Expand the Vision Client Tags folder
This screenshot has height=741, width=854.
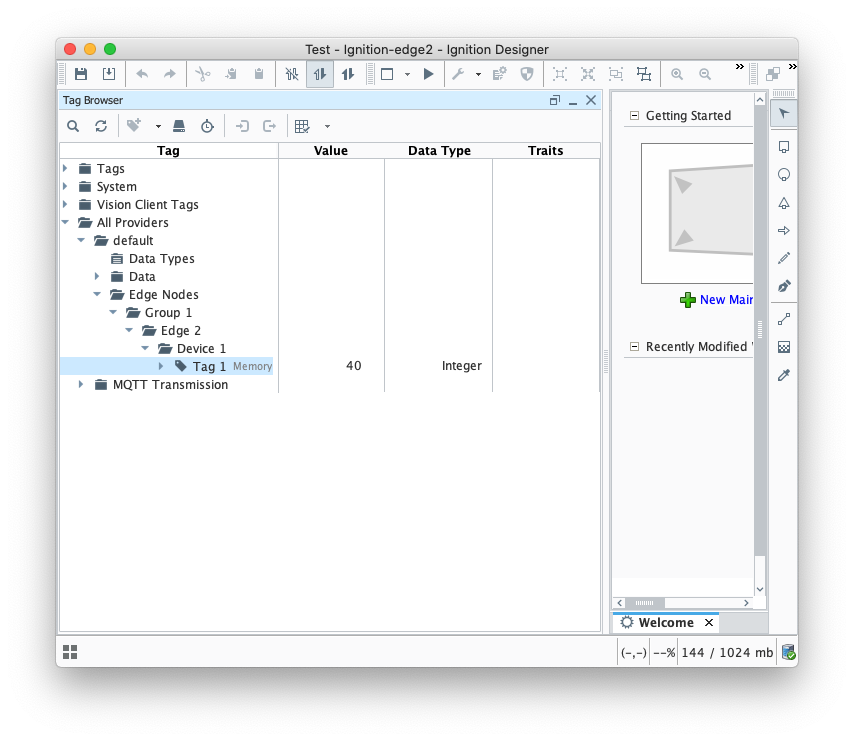click(65, 204)
